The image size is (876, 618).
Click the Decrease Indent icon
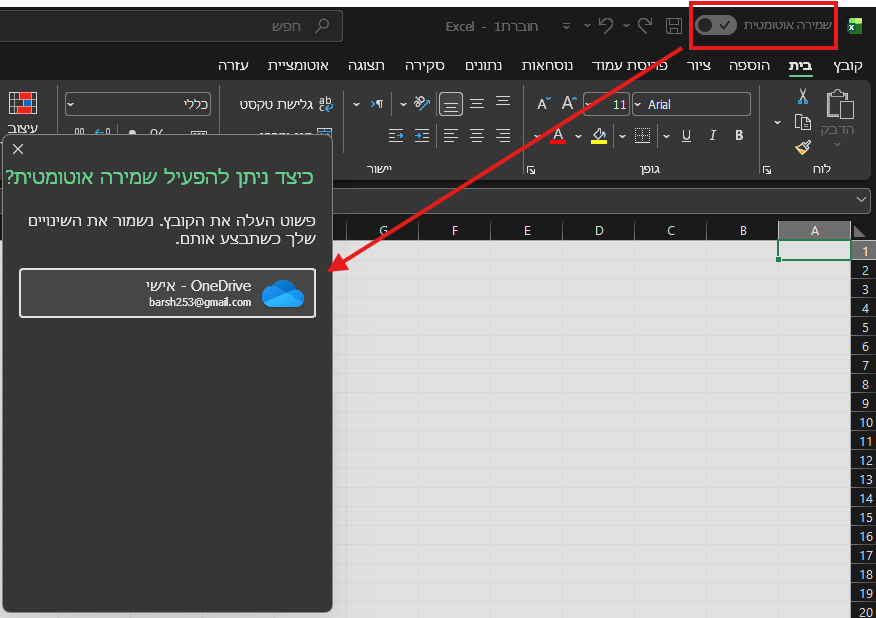pyautogui.click(x=396, y=135)
